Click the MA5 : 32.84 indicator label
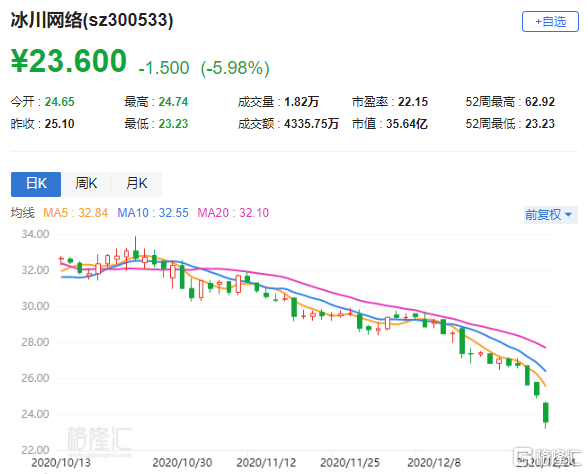 tap(75, 213)
